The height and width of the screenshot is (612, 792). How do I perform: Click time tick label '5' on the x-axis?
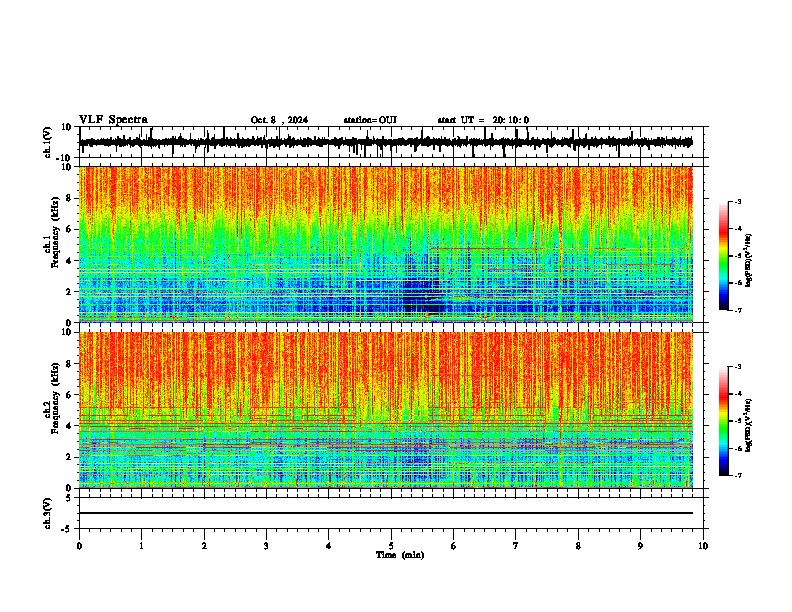click(391, 546)
